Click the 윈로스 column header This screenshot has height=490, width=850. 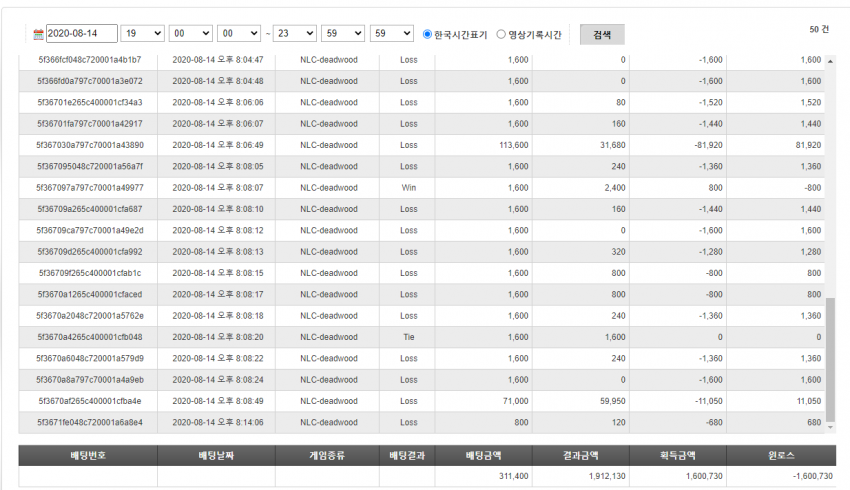[x=781, y=455]
